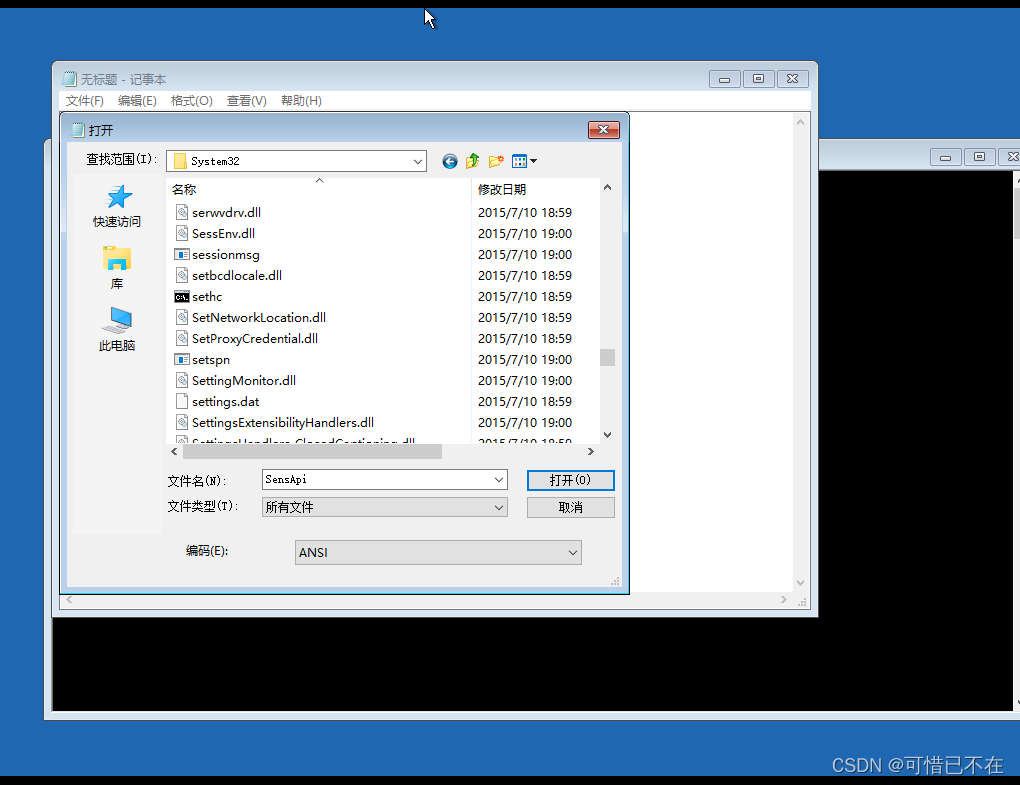Select the SetProxyCredential.dll file icon
Screen dimensions: 1020x785
point(182,338)
